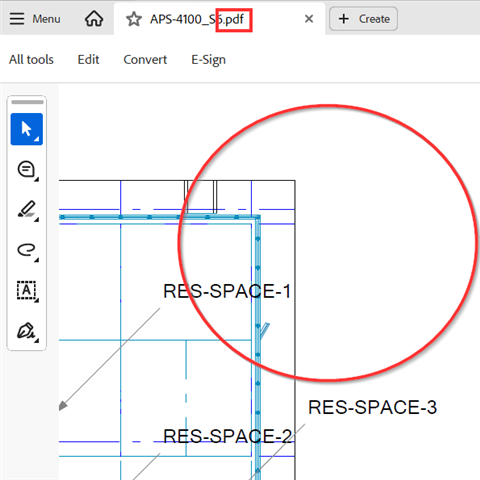Click the RES-SPACE-3 label in drawing
The width and height of the screenshot is (480, 480).
[x=372, y=407]
